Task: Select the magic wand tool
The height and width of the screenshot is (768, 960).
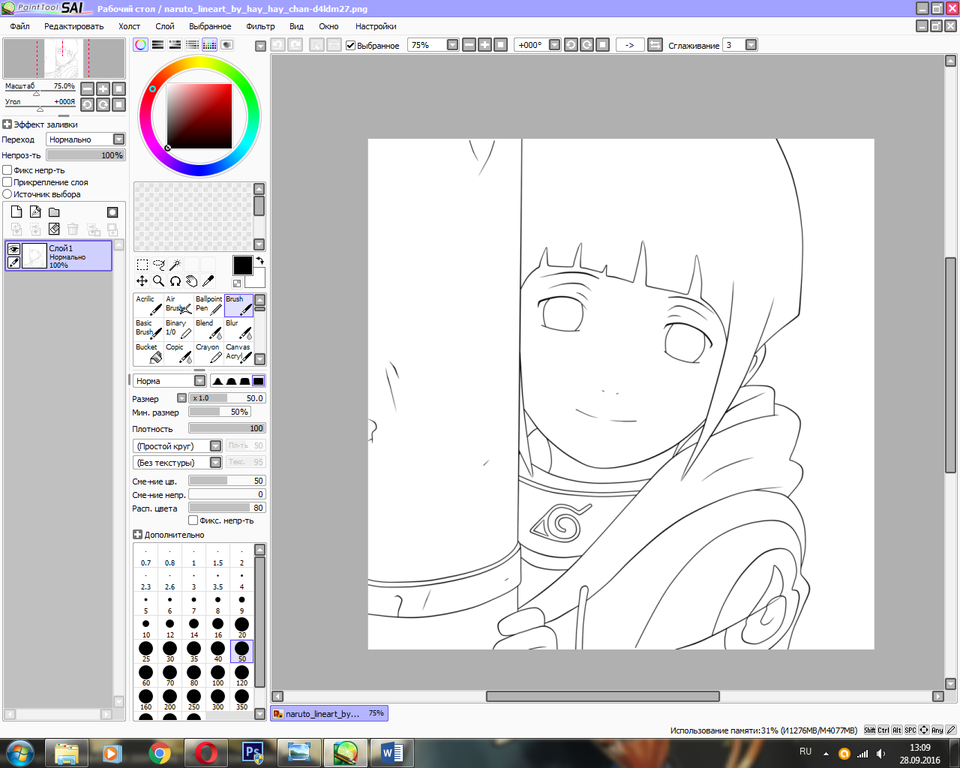Action: coord(175,265)
